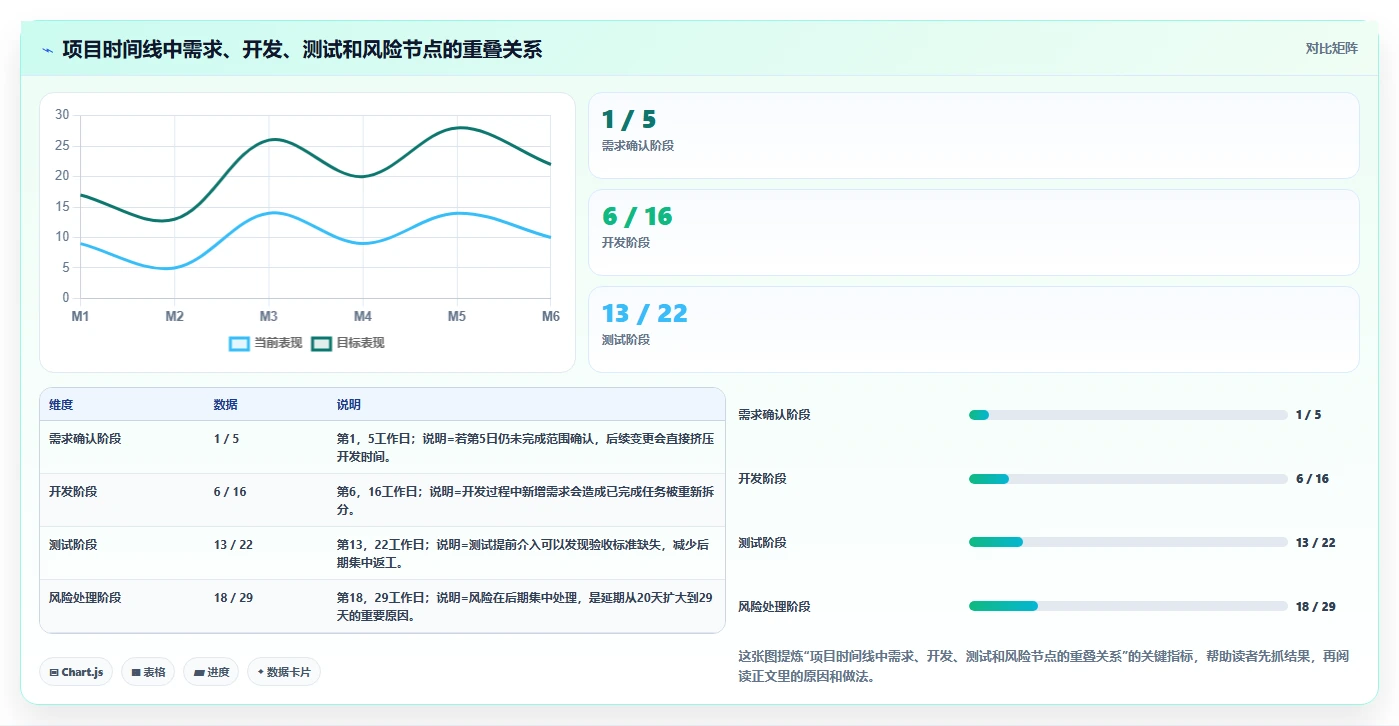The width and height of the screenshot is (1399, 726).
Task: Click the lightning icon beside the title
Action: tap(48, 50)
